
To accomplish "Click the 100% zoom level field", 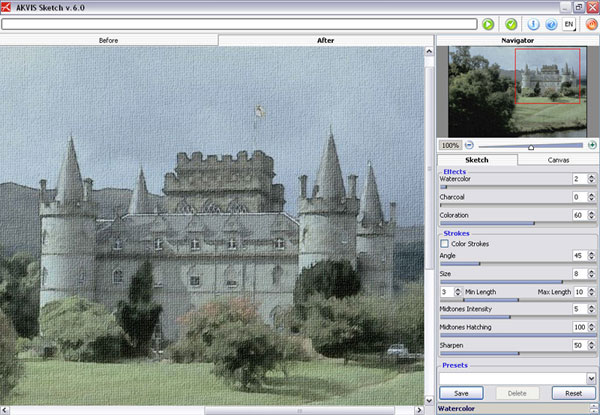I will click(x=450, y=145).
